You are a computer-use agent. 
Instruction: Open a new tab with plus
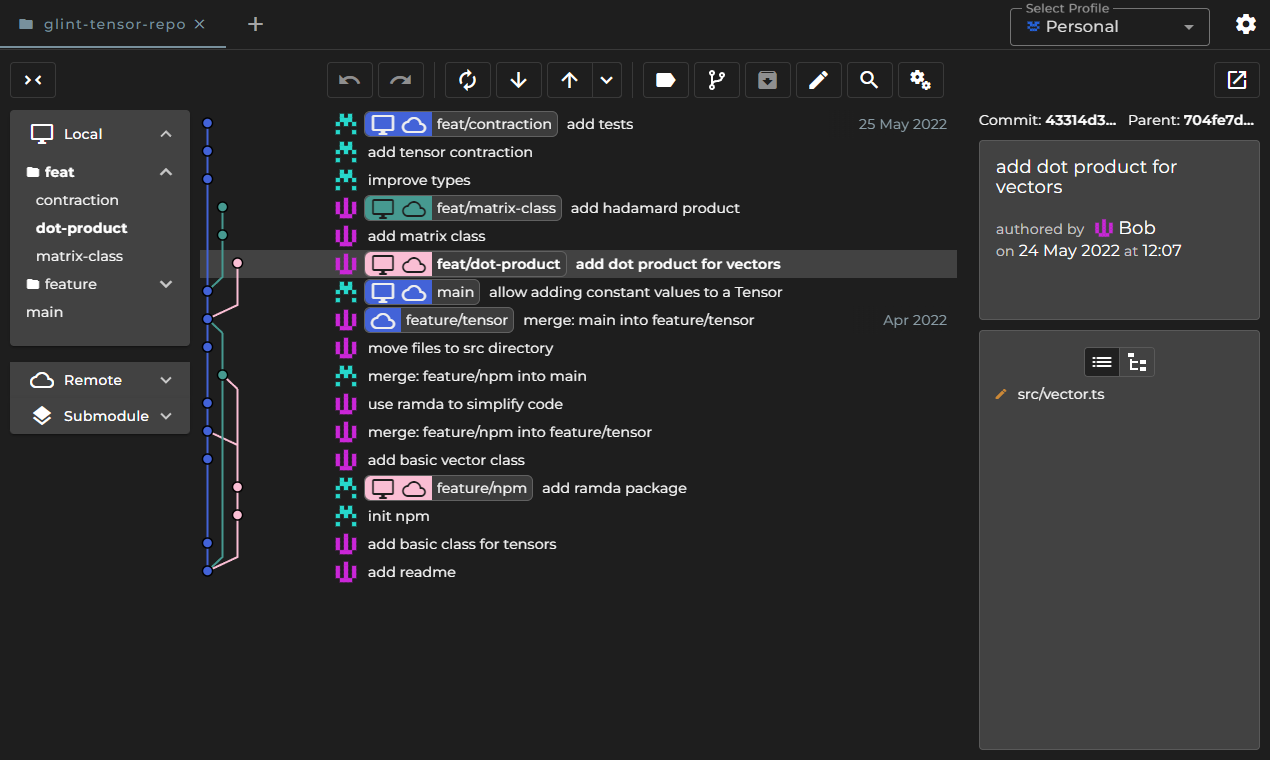(255, 24)
